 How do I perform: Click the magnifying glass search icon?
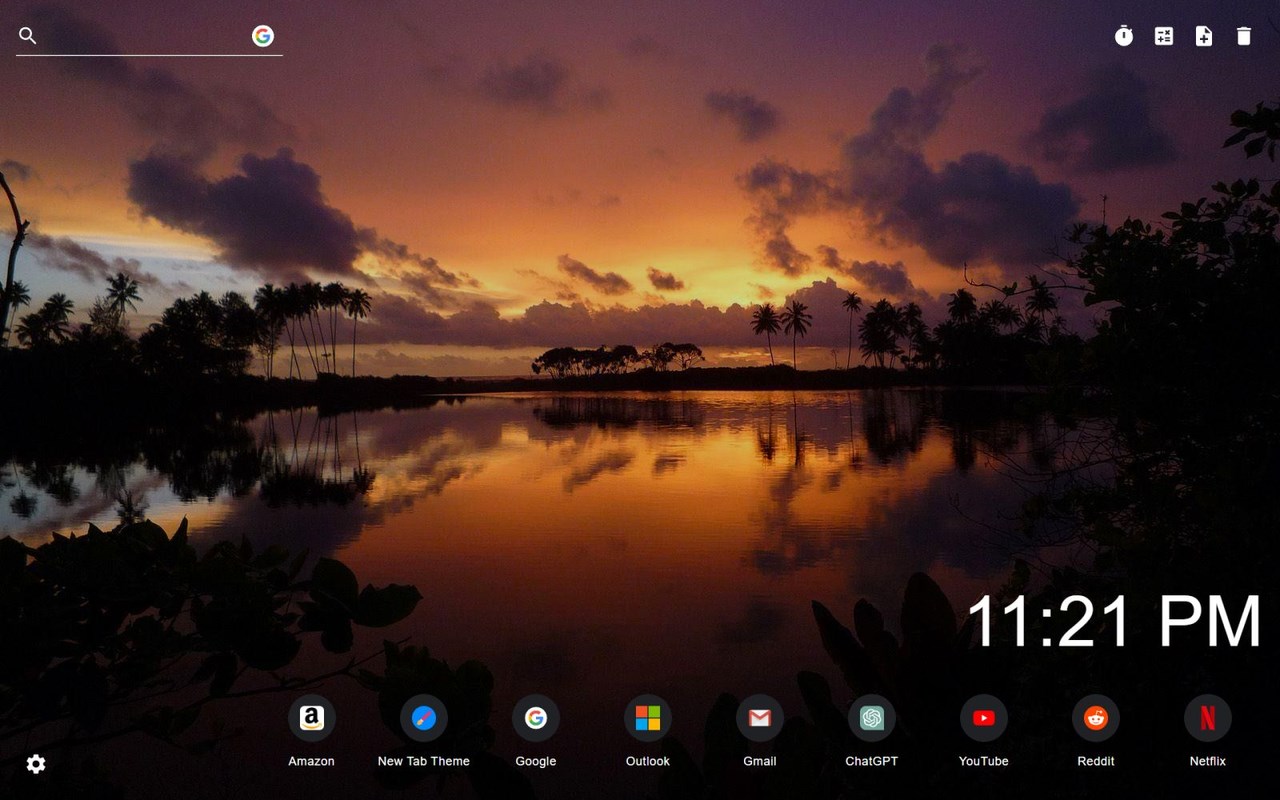point(28,36)
